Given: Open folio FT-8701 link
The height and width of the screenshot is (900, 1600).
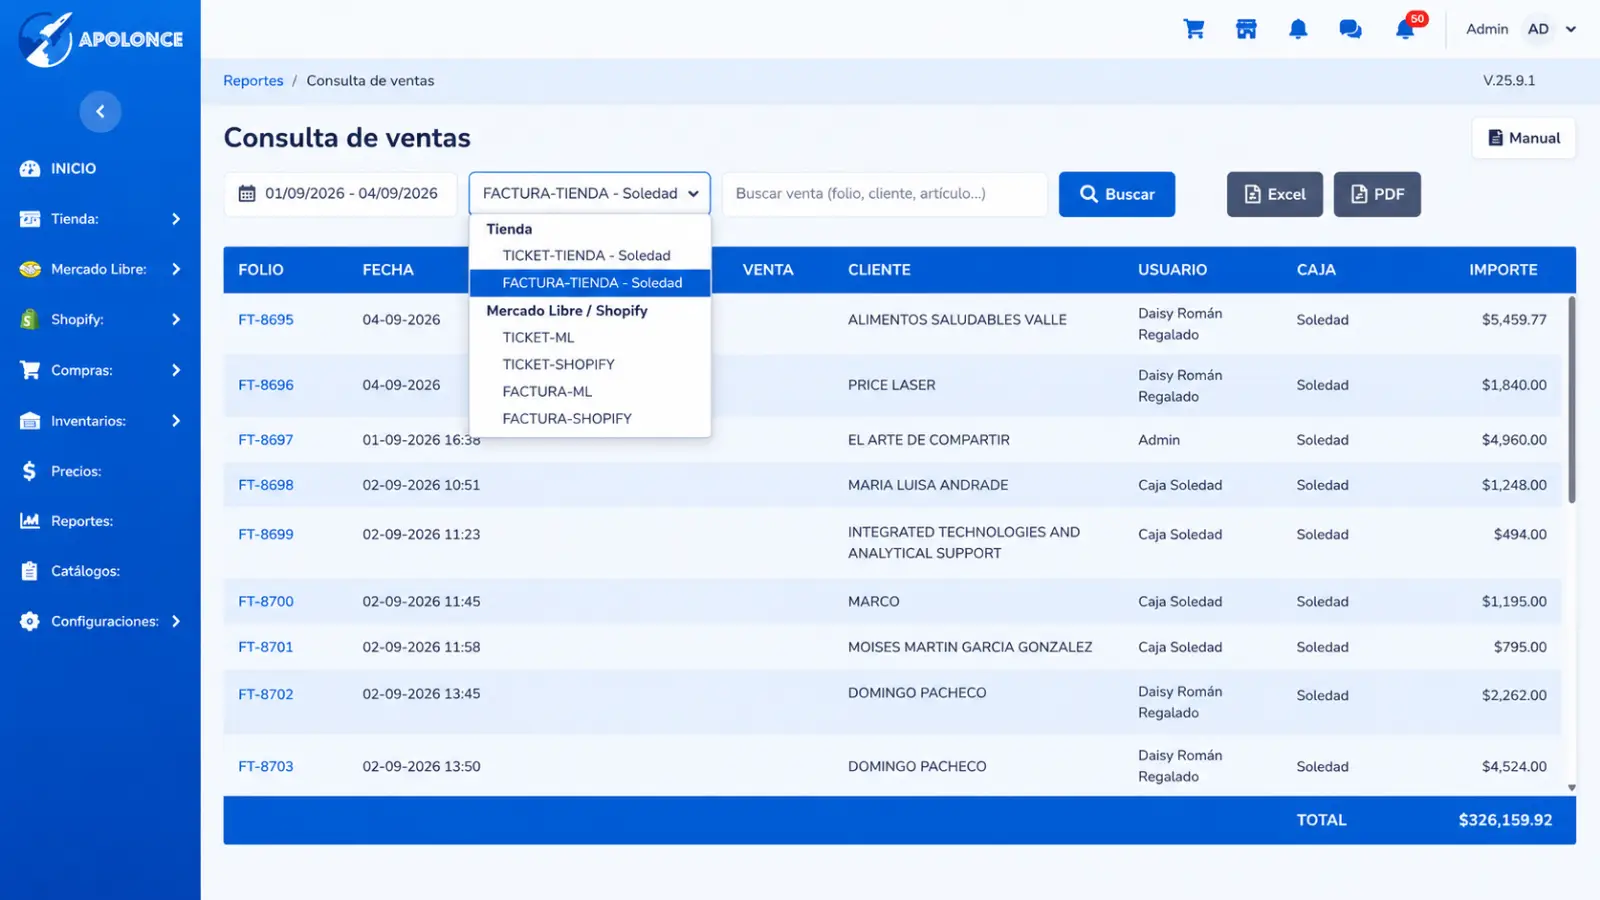Looking at the screenshot, I should pos(266,647).
